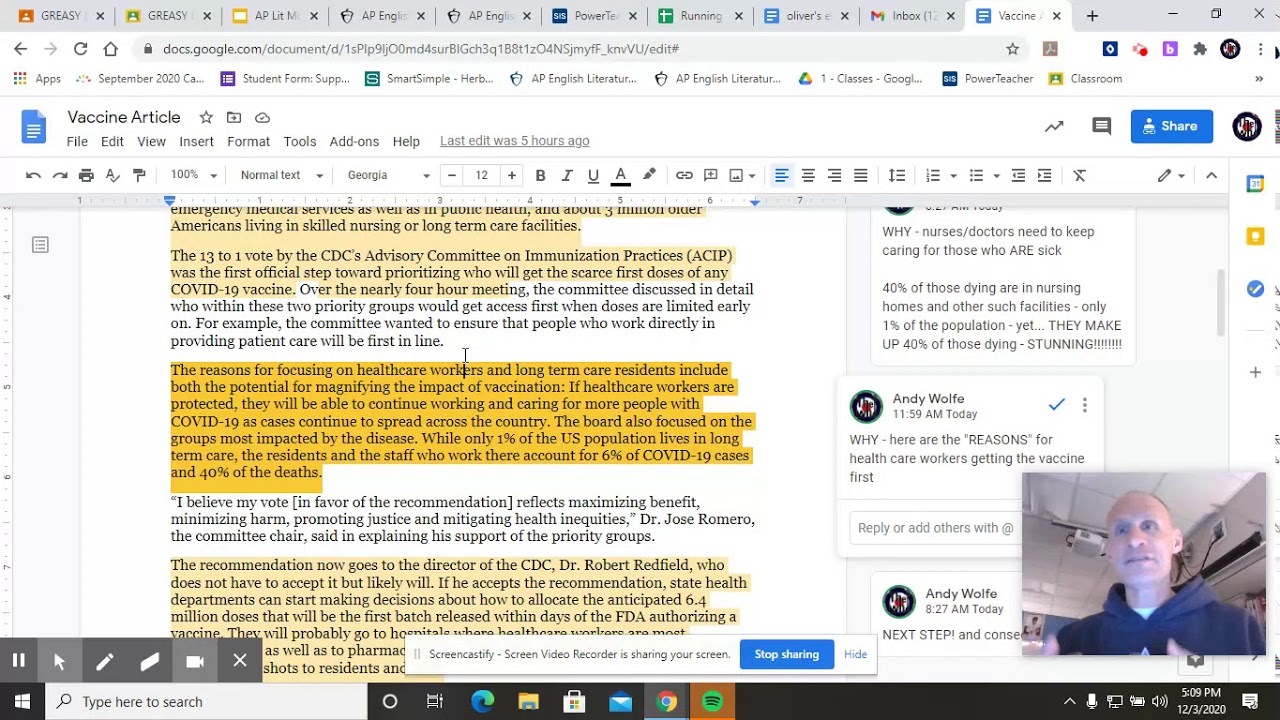This screenshot has width=1280, height=720.
Task: Open the Normal text style dropdown
Action: pyautogui.click(x=281, y=175)
